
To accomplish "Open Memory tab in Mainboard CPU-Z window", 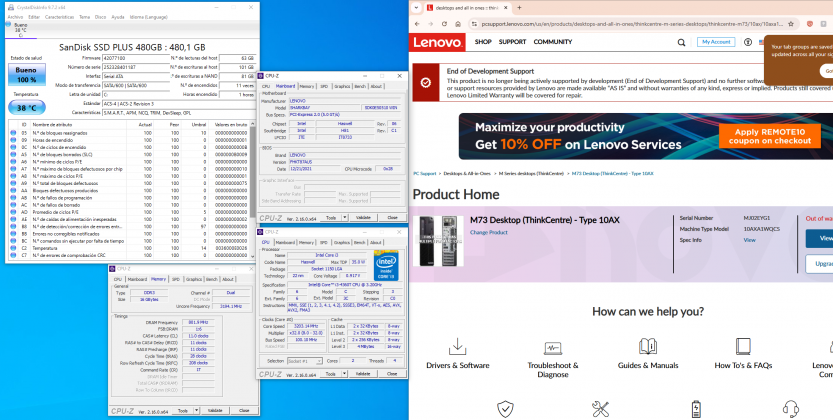I will point(307,86).
